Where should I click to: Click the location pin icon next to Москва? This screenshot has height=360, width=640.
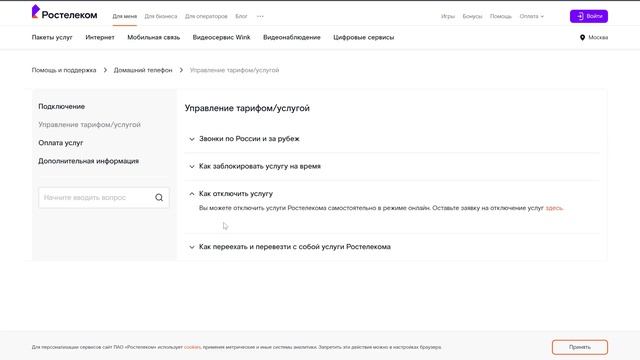[582, 38]
